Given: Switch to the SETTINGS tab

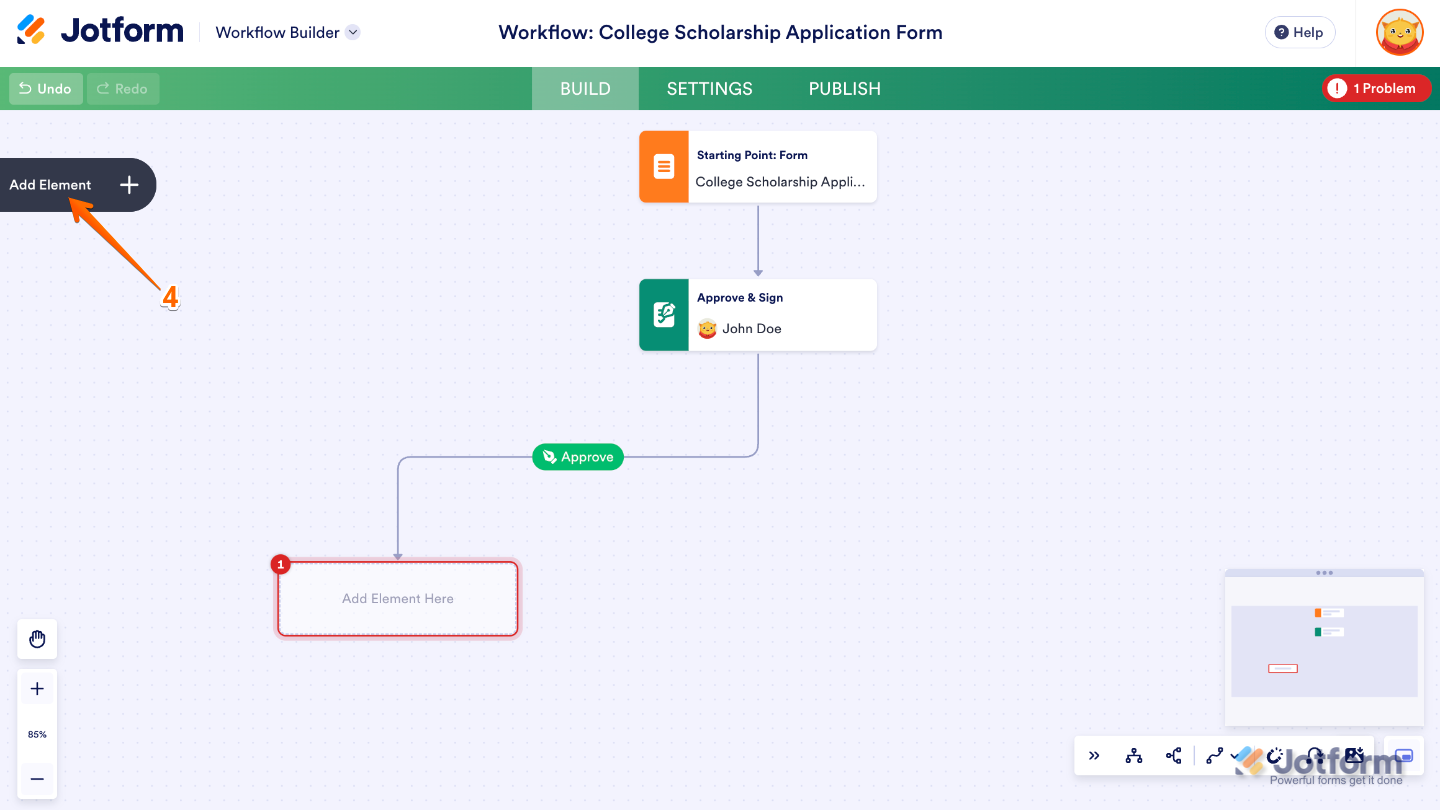Looking at the screenshot, I should (x=709, y=88).
